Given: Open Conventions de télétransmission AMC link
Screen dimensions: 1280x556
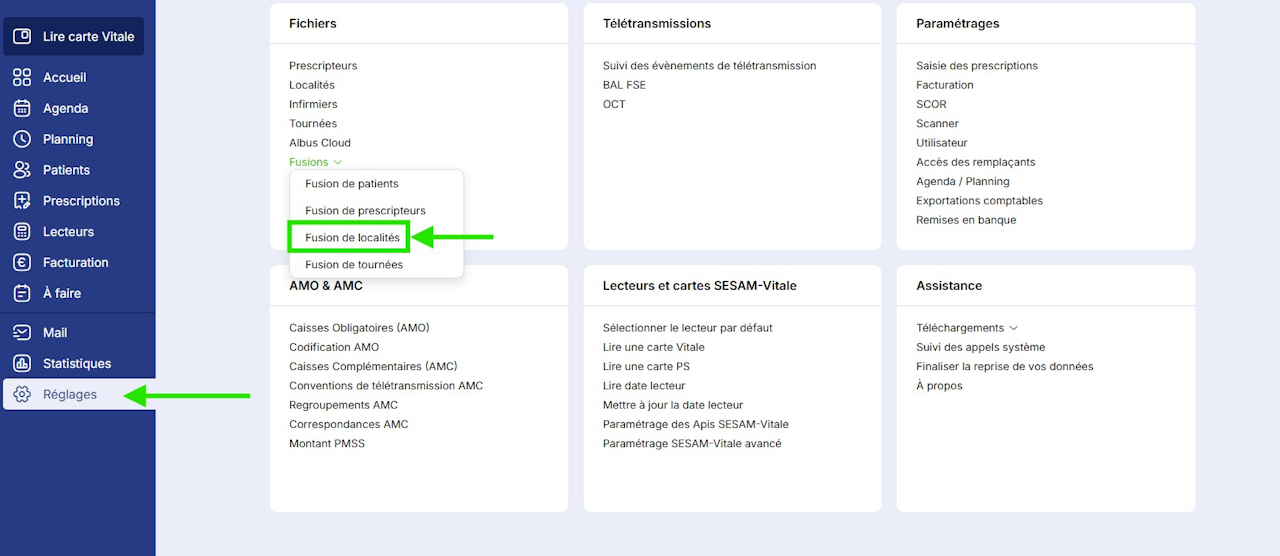Looking at the screenshot, I should coord(386,386).
